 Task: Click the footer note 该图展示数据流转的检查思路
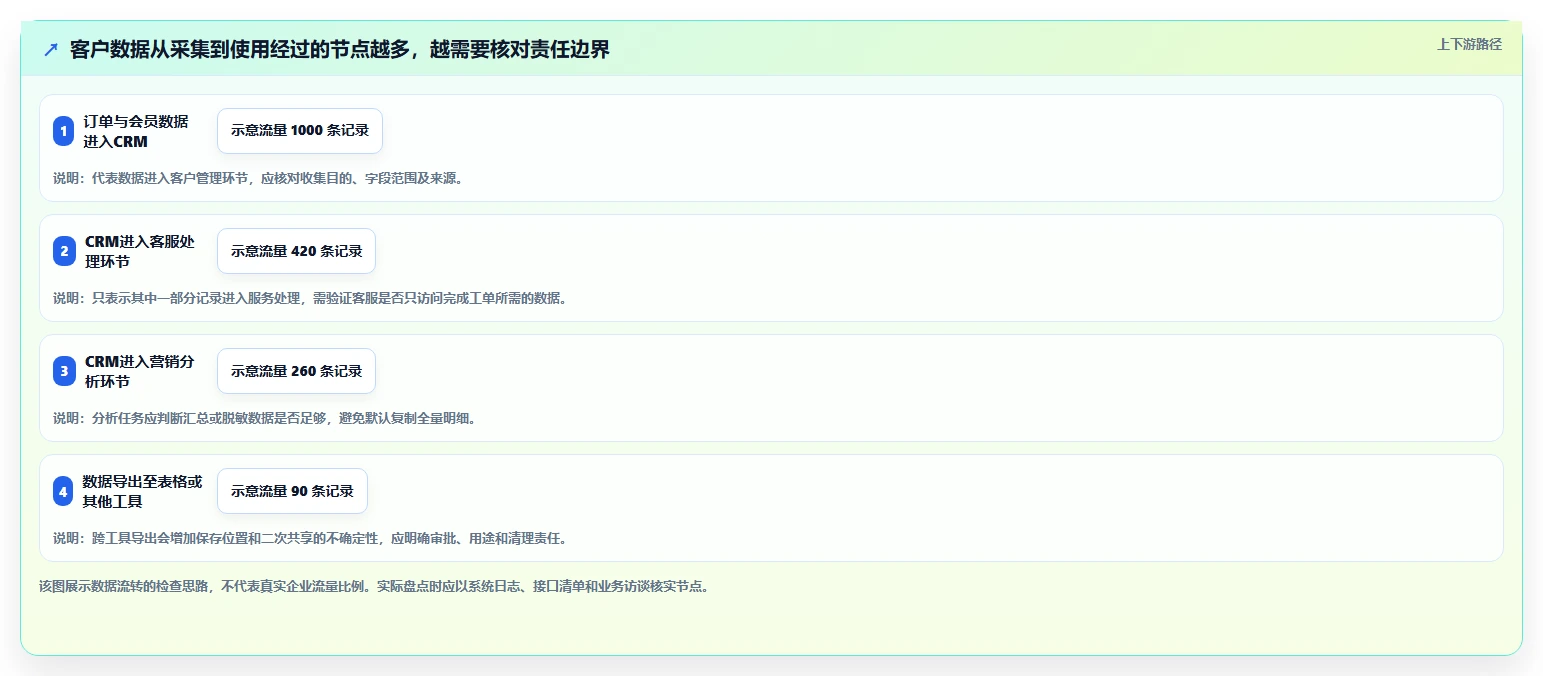374,586
